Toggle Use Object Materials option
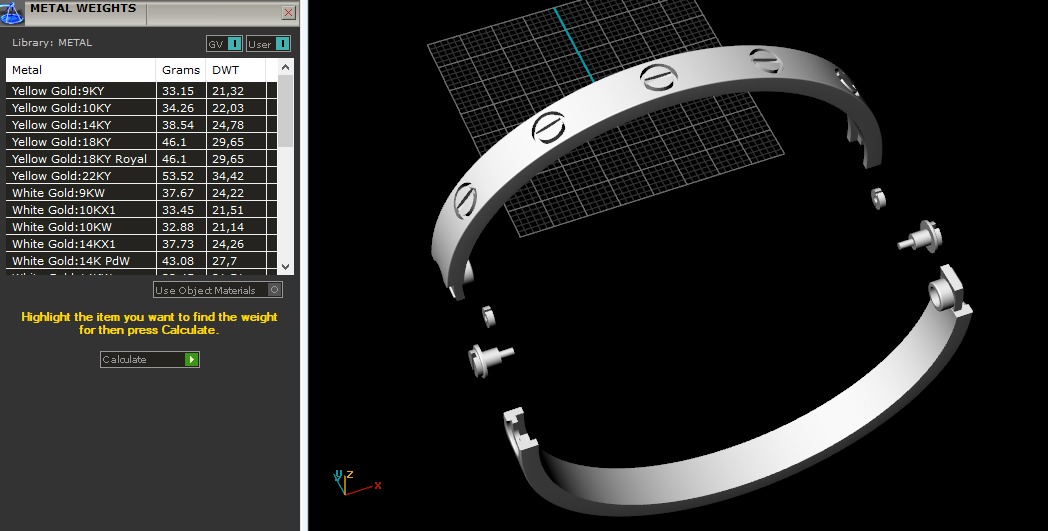This screenshot has height=531, width=1048. tap(218, 290)
